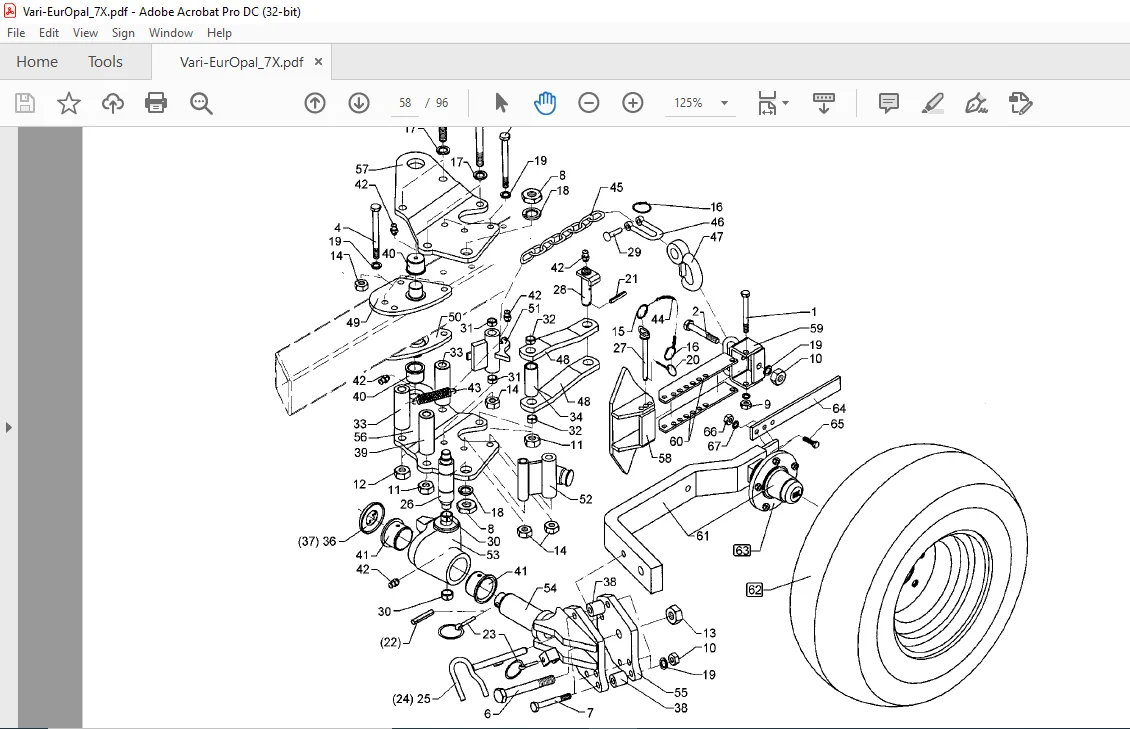Screen dimensions: 1130x729
Task: Click the Adobe Acrobat title bar icon
Action: point(10,12)
